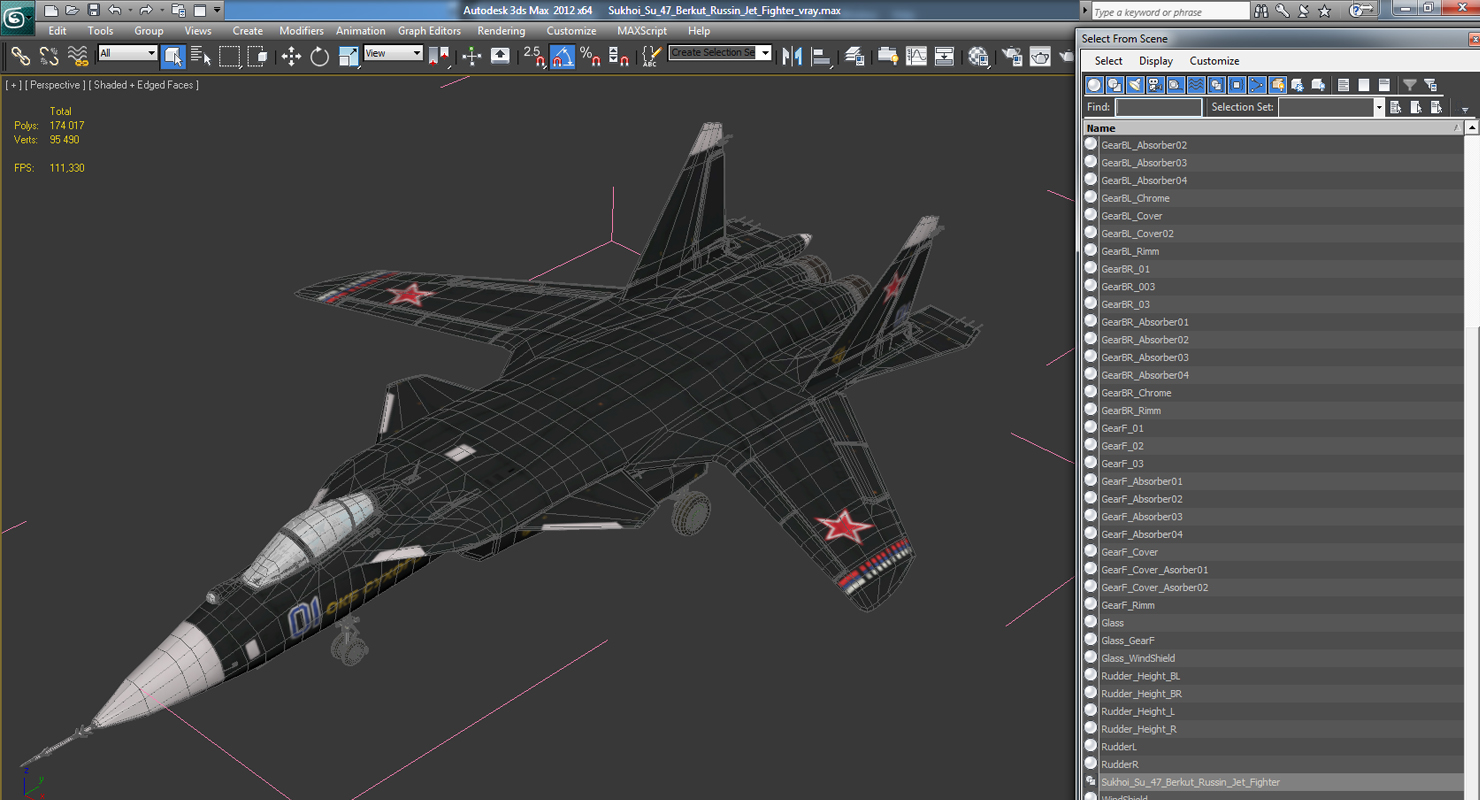Open the Rendered Frame Window
The height and width of the screenshot is (800, 1480).
1041,56
